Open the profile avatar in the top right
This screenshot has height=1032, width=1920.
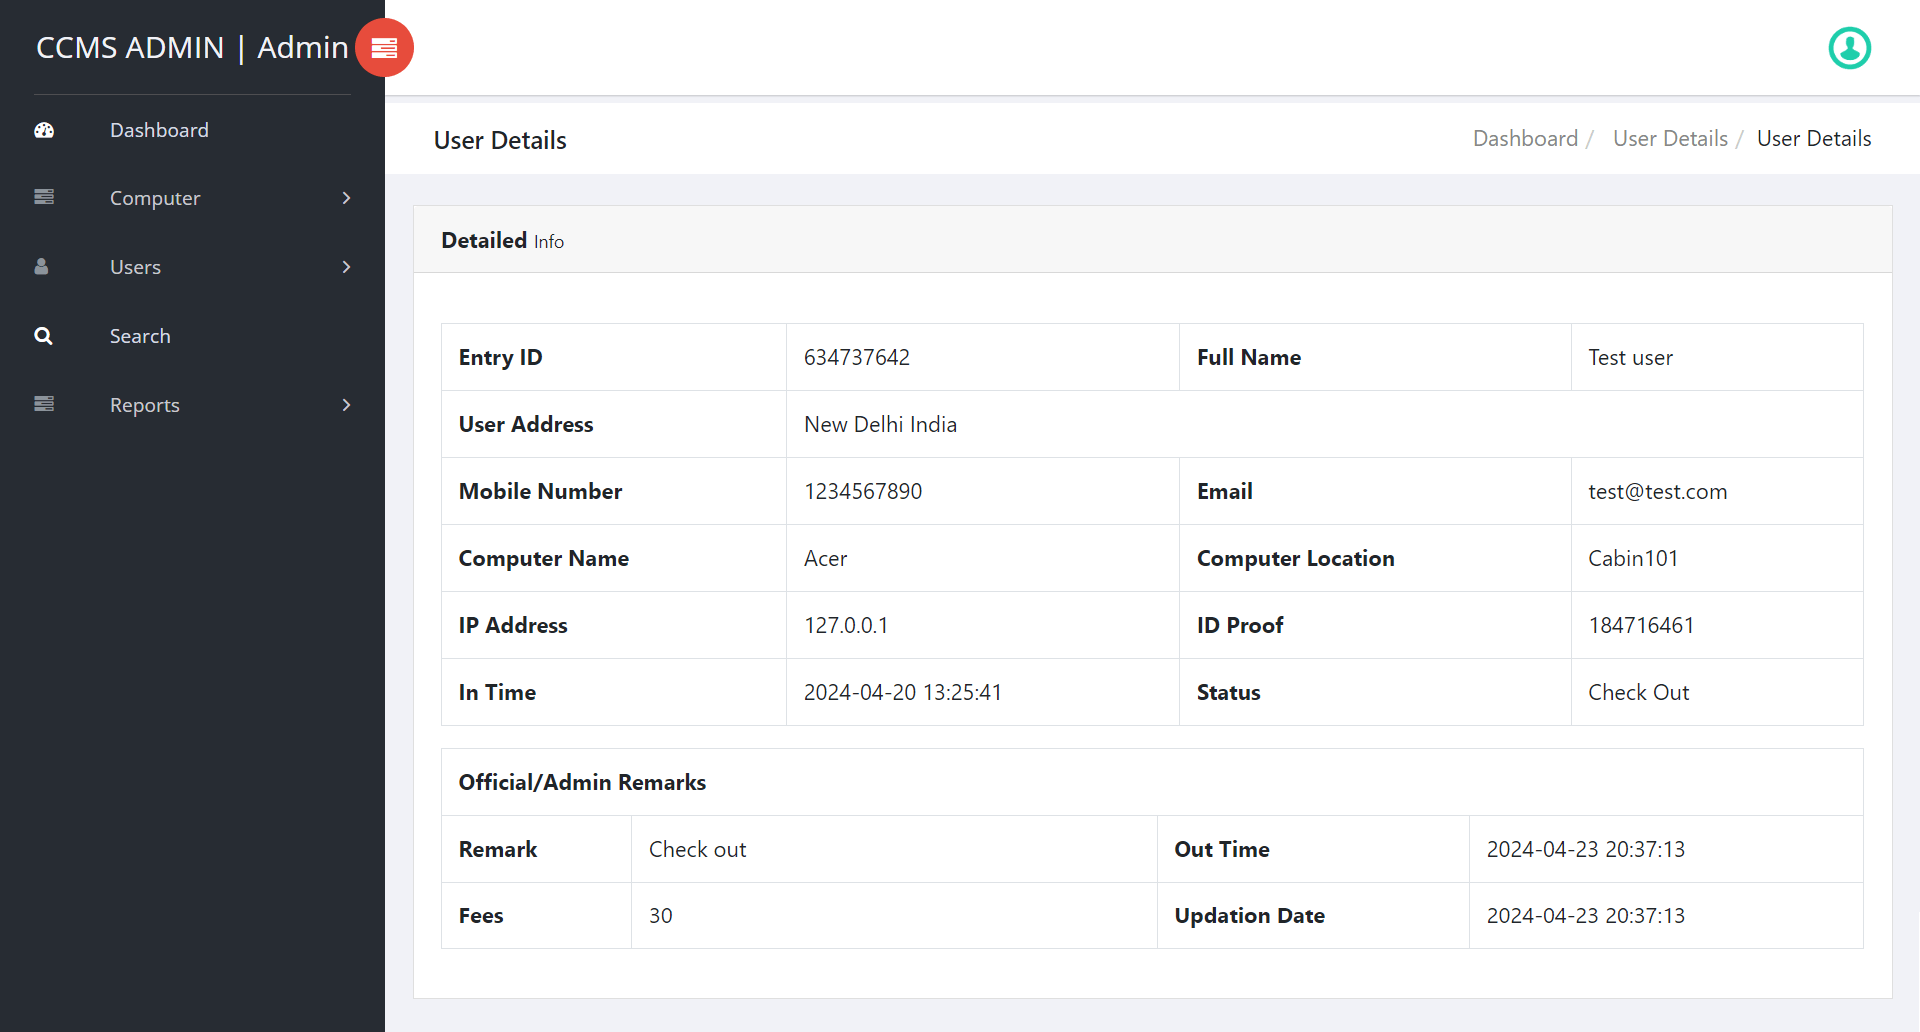click(1849, 47)
